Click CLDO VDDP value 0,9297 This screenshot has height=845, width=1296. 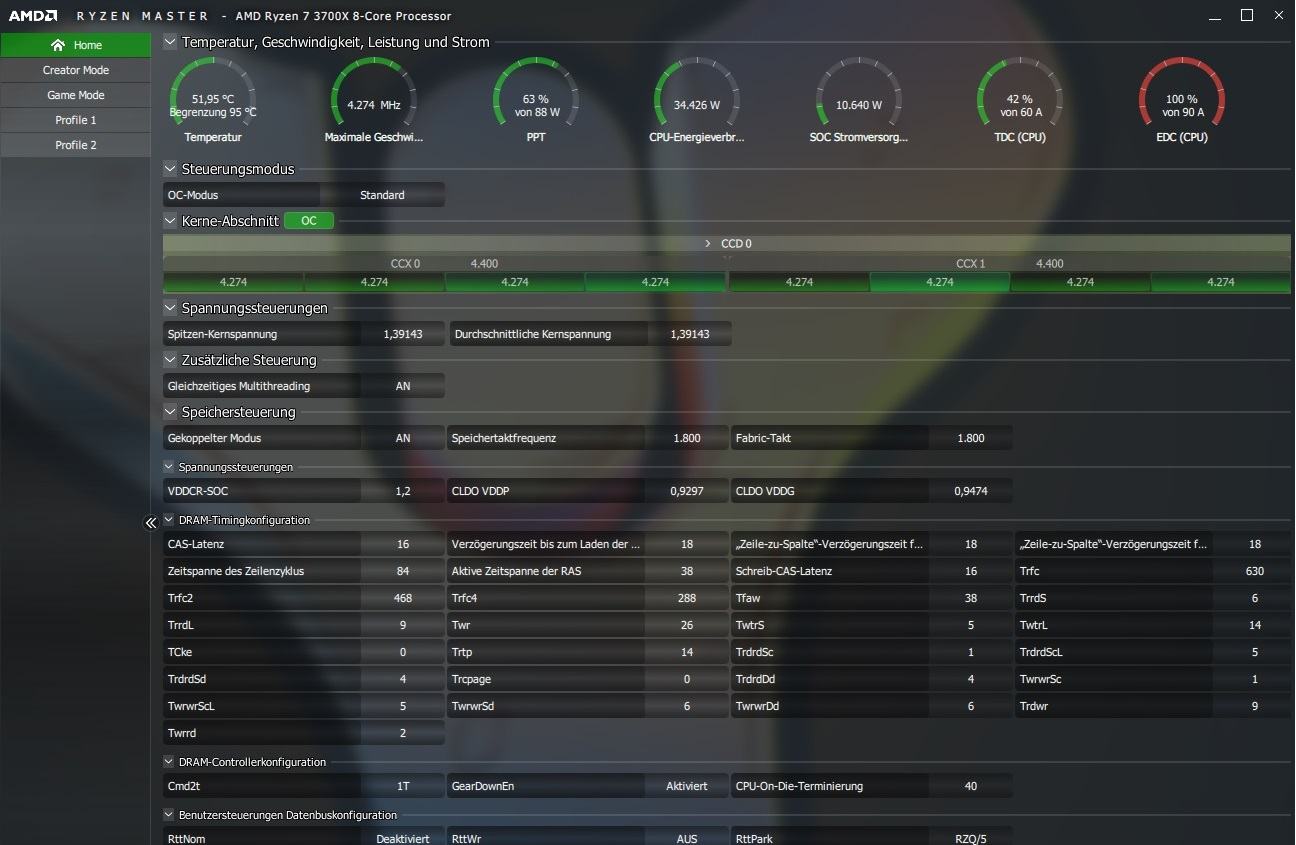click(x=687, y=491)
